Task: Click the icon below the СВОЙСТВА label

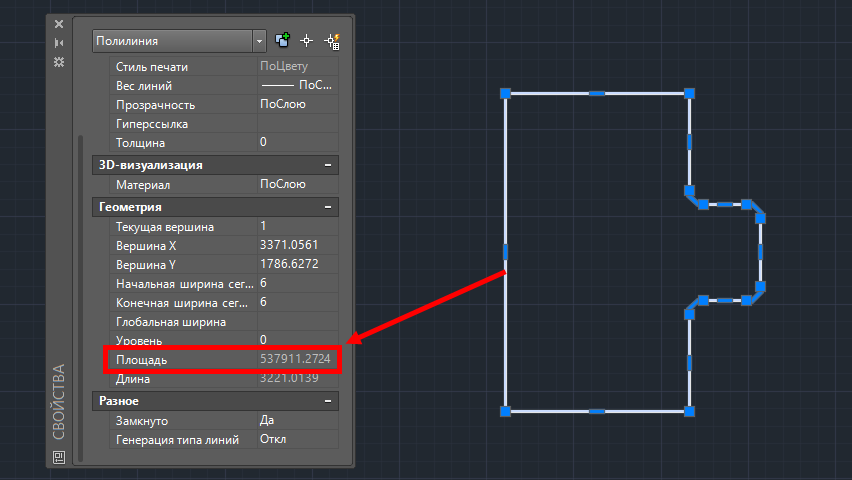Action: click(59, 457)
